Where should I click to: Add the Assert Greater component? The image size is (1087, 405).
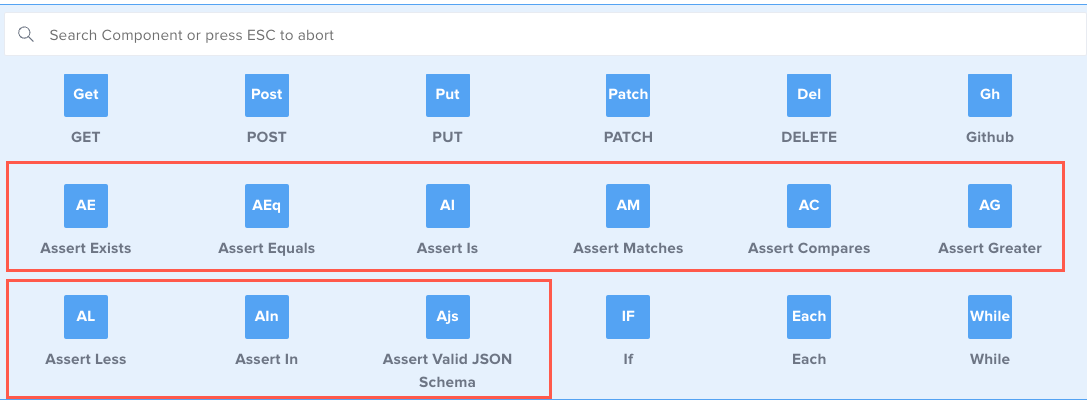(x=989, y=206)
